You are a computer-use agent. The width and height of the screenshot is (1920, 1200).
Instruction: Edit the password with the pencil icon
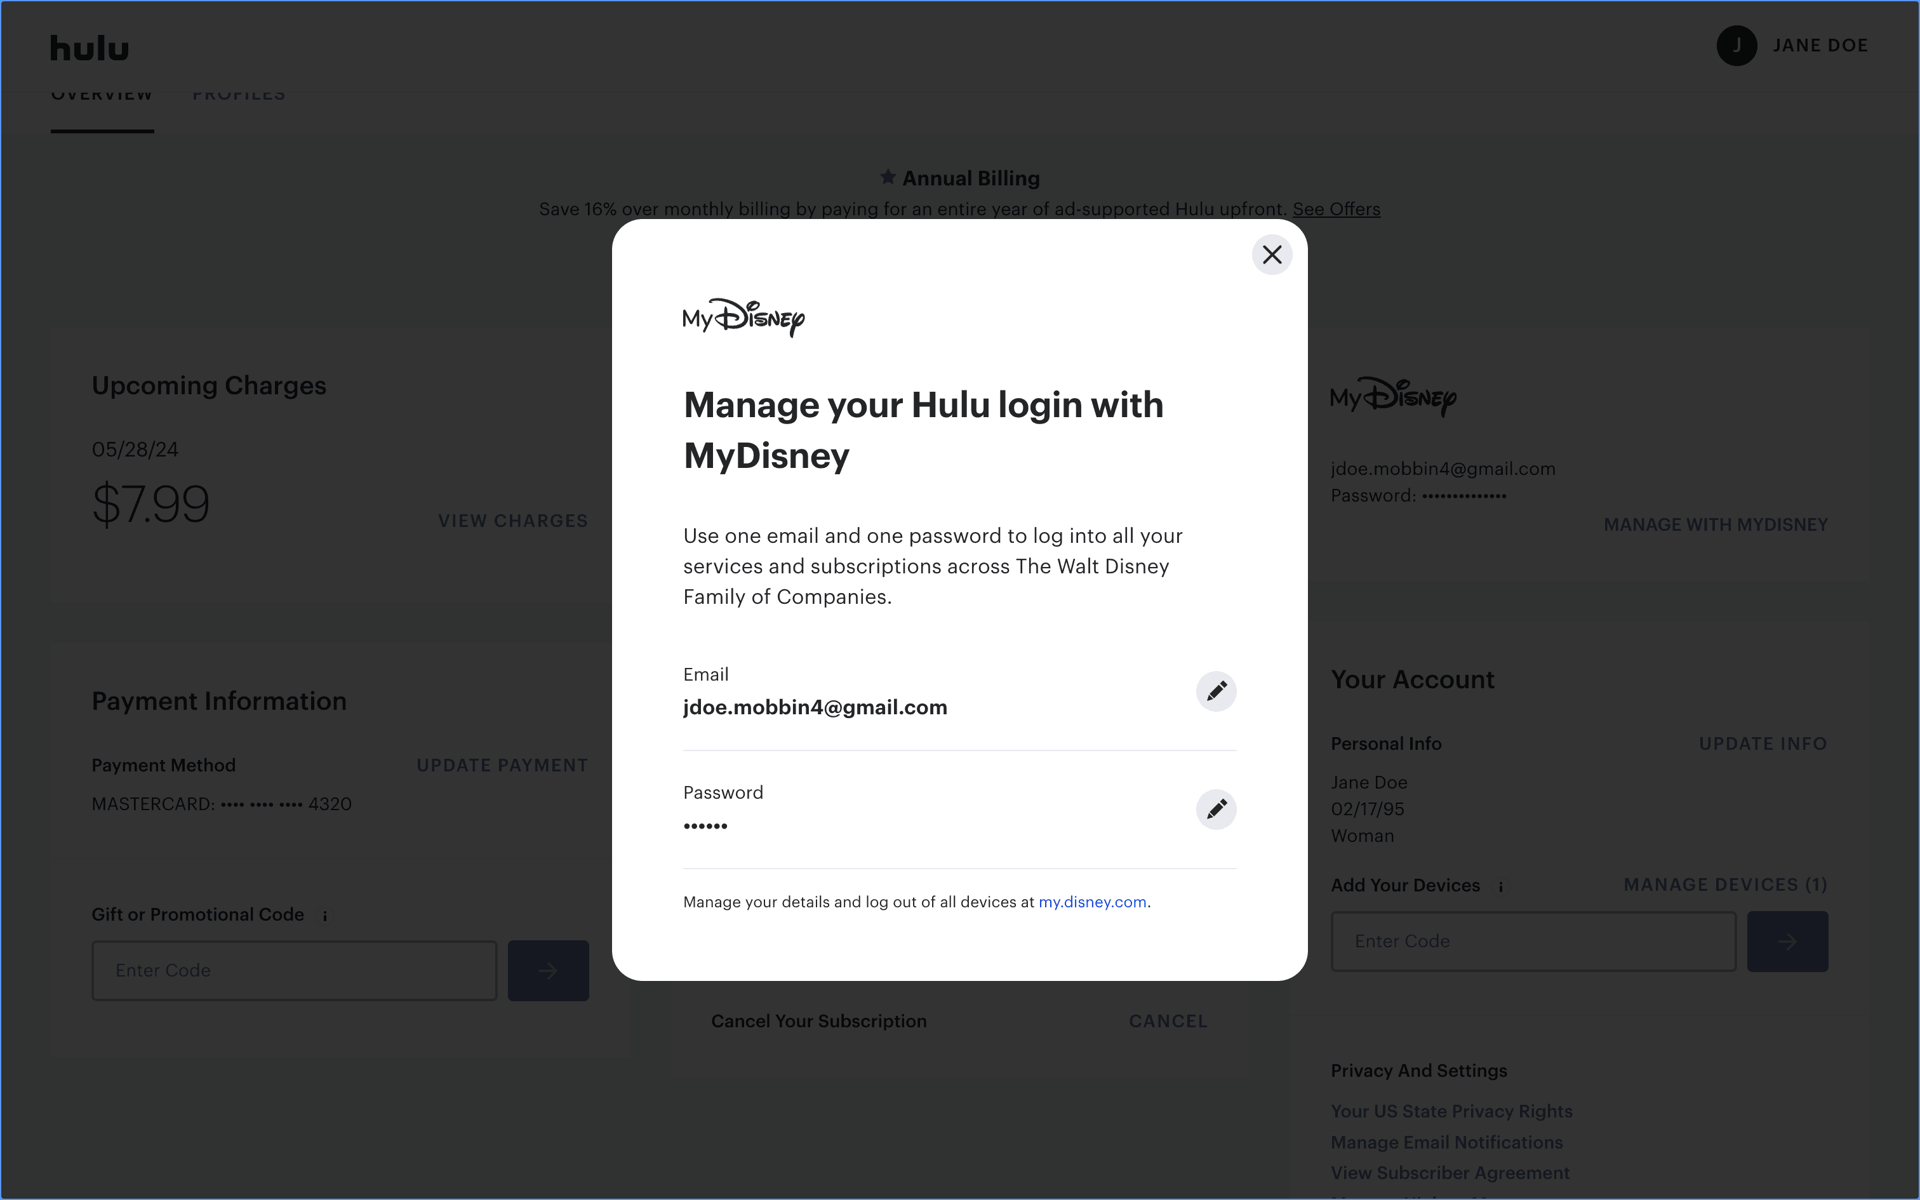click(1216, 809)
